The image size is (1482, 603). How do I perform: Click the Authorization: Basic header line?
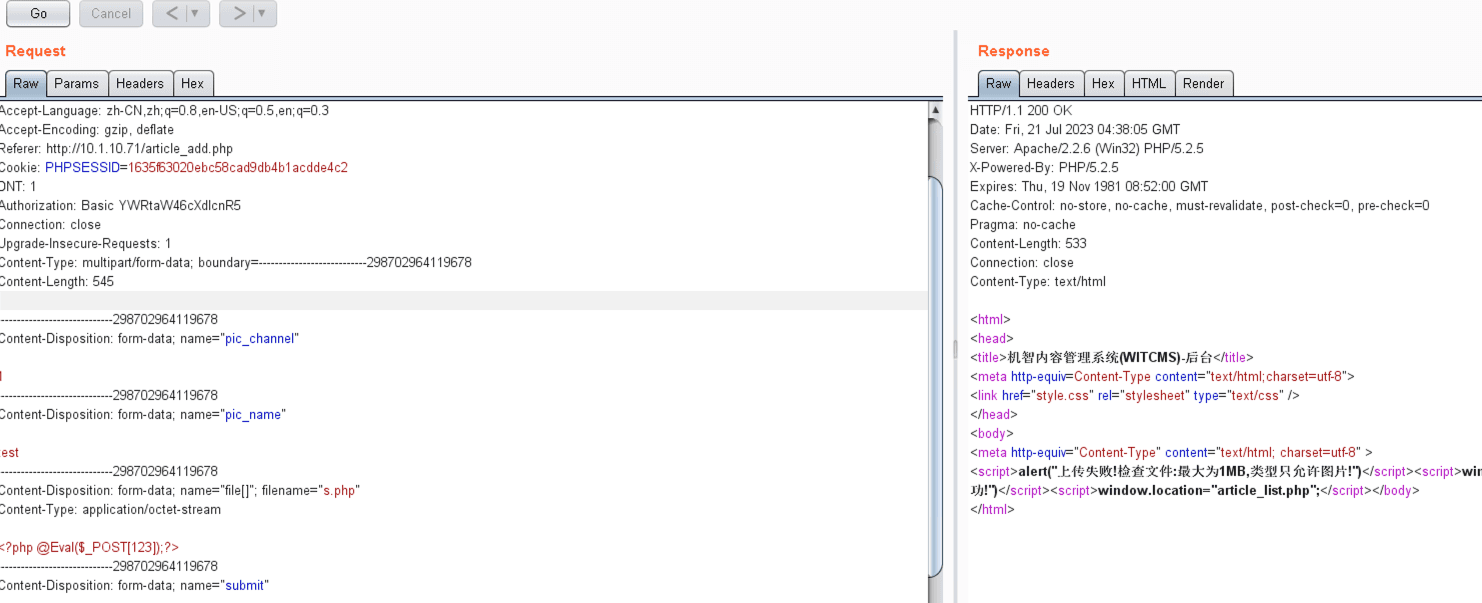tap(120, 206)
